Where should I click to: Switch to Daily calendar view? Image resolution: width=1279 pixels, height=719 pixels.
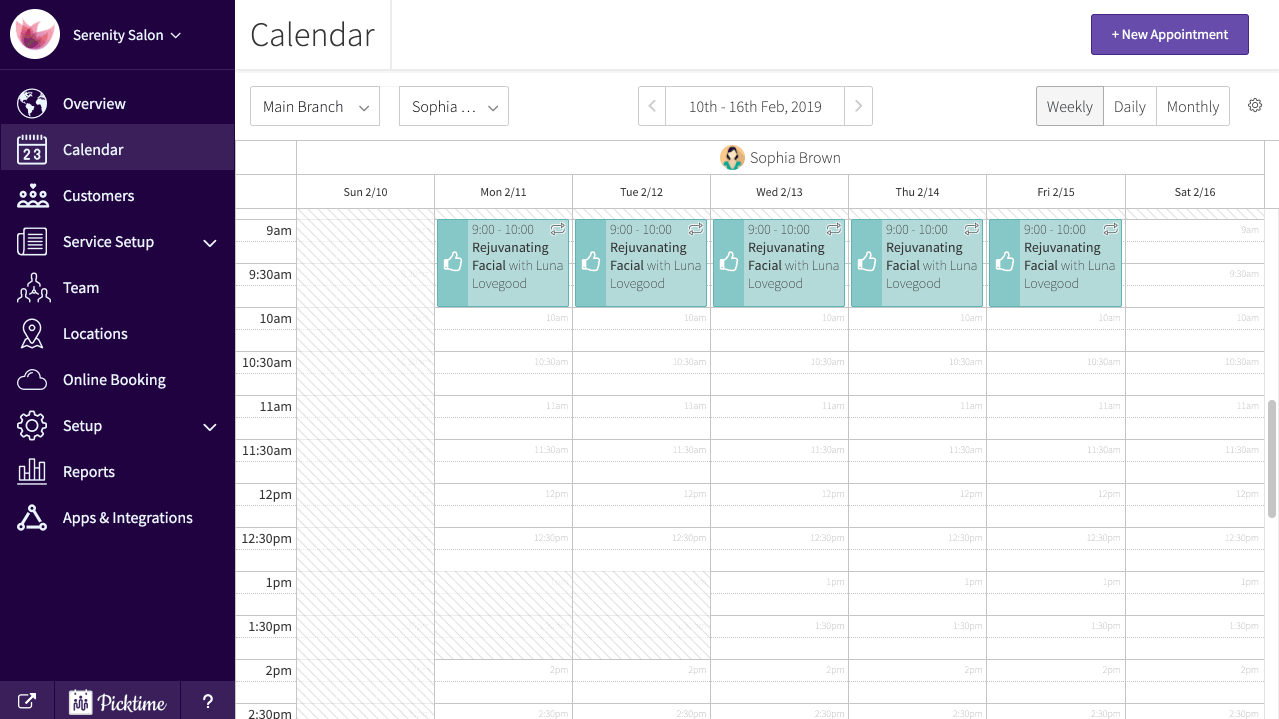(x=1129, y=106)
